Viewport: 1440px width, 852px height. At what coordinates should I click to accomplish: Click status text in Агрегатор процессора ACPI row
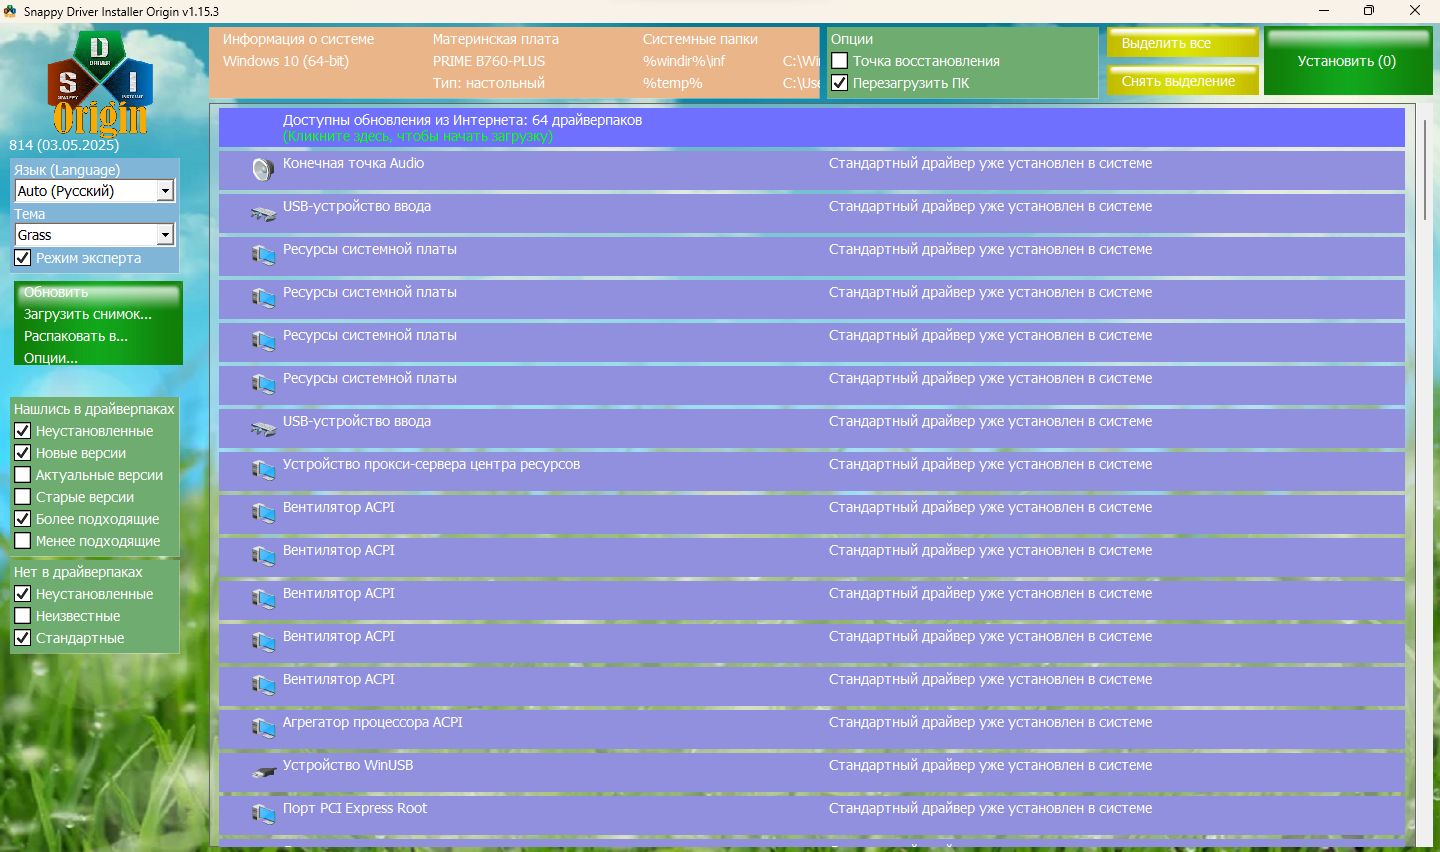[990, 722]
